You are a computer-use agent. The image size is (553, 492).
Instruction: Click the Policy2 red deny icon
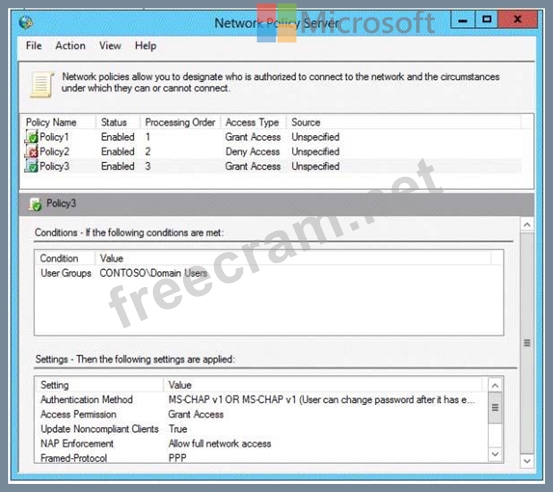31,151
